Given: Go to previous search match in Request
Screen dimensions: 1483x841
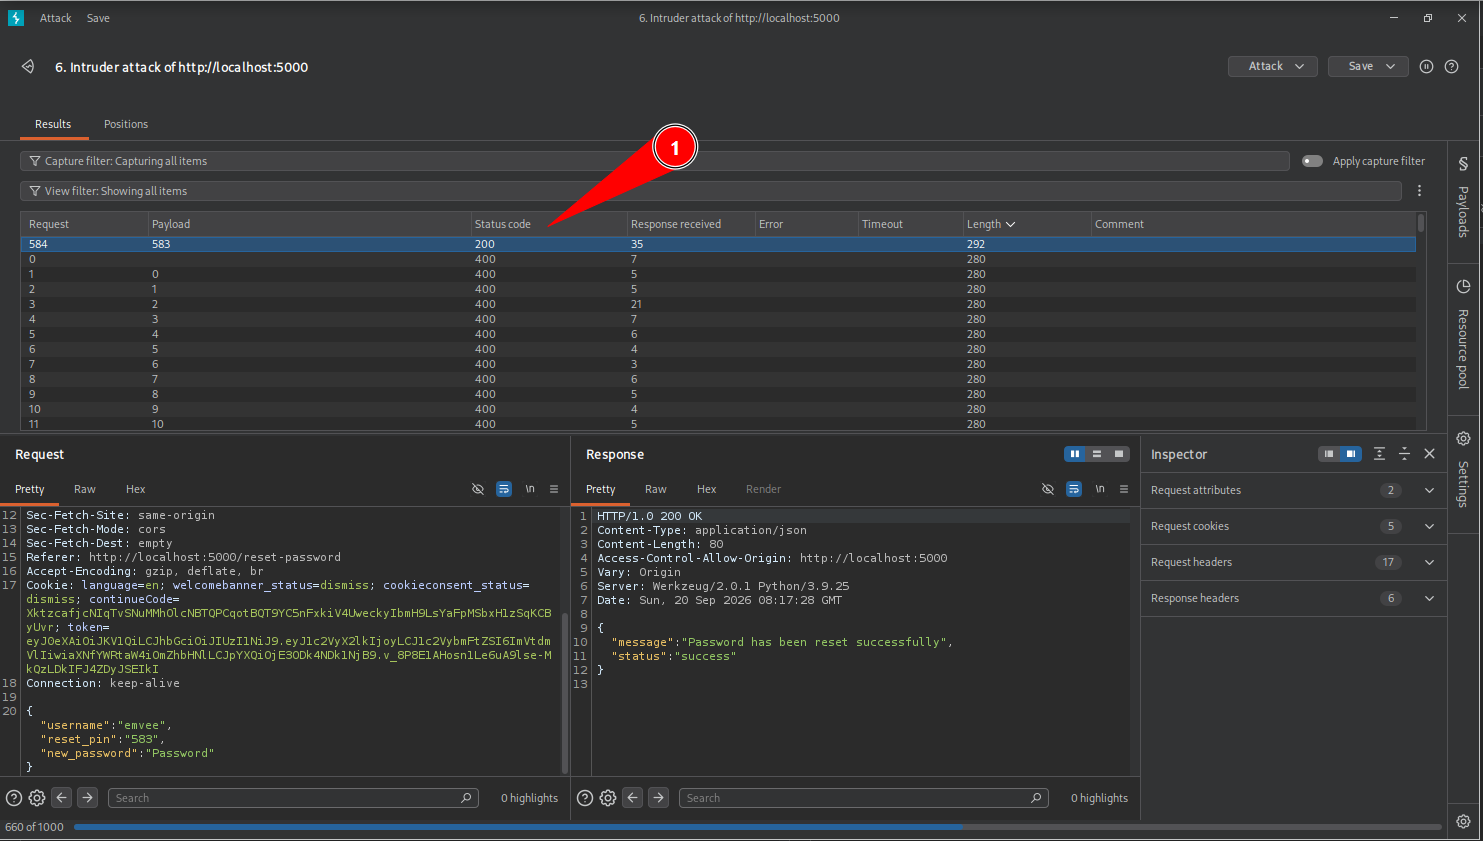Looking at the screenshot, I should [62, 798].
